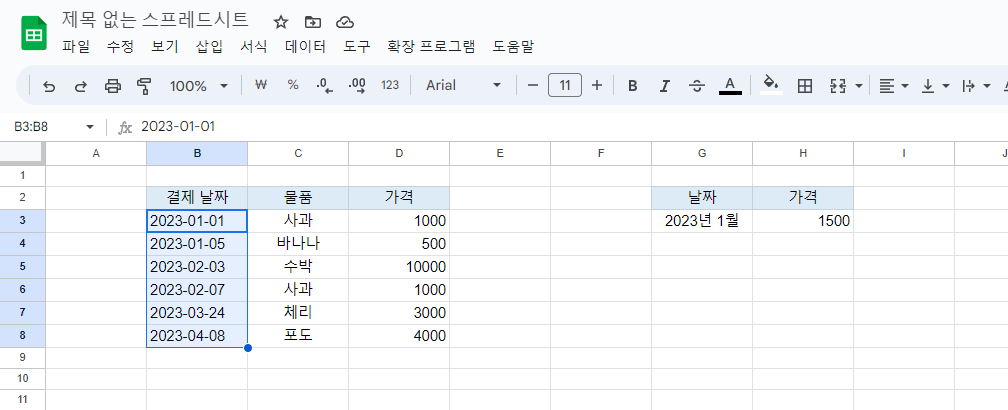This screenshot has height=410, width=1008.
Task: Decrease decimal places
Action: point(325,85)
